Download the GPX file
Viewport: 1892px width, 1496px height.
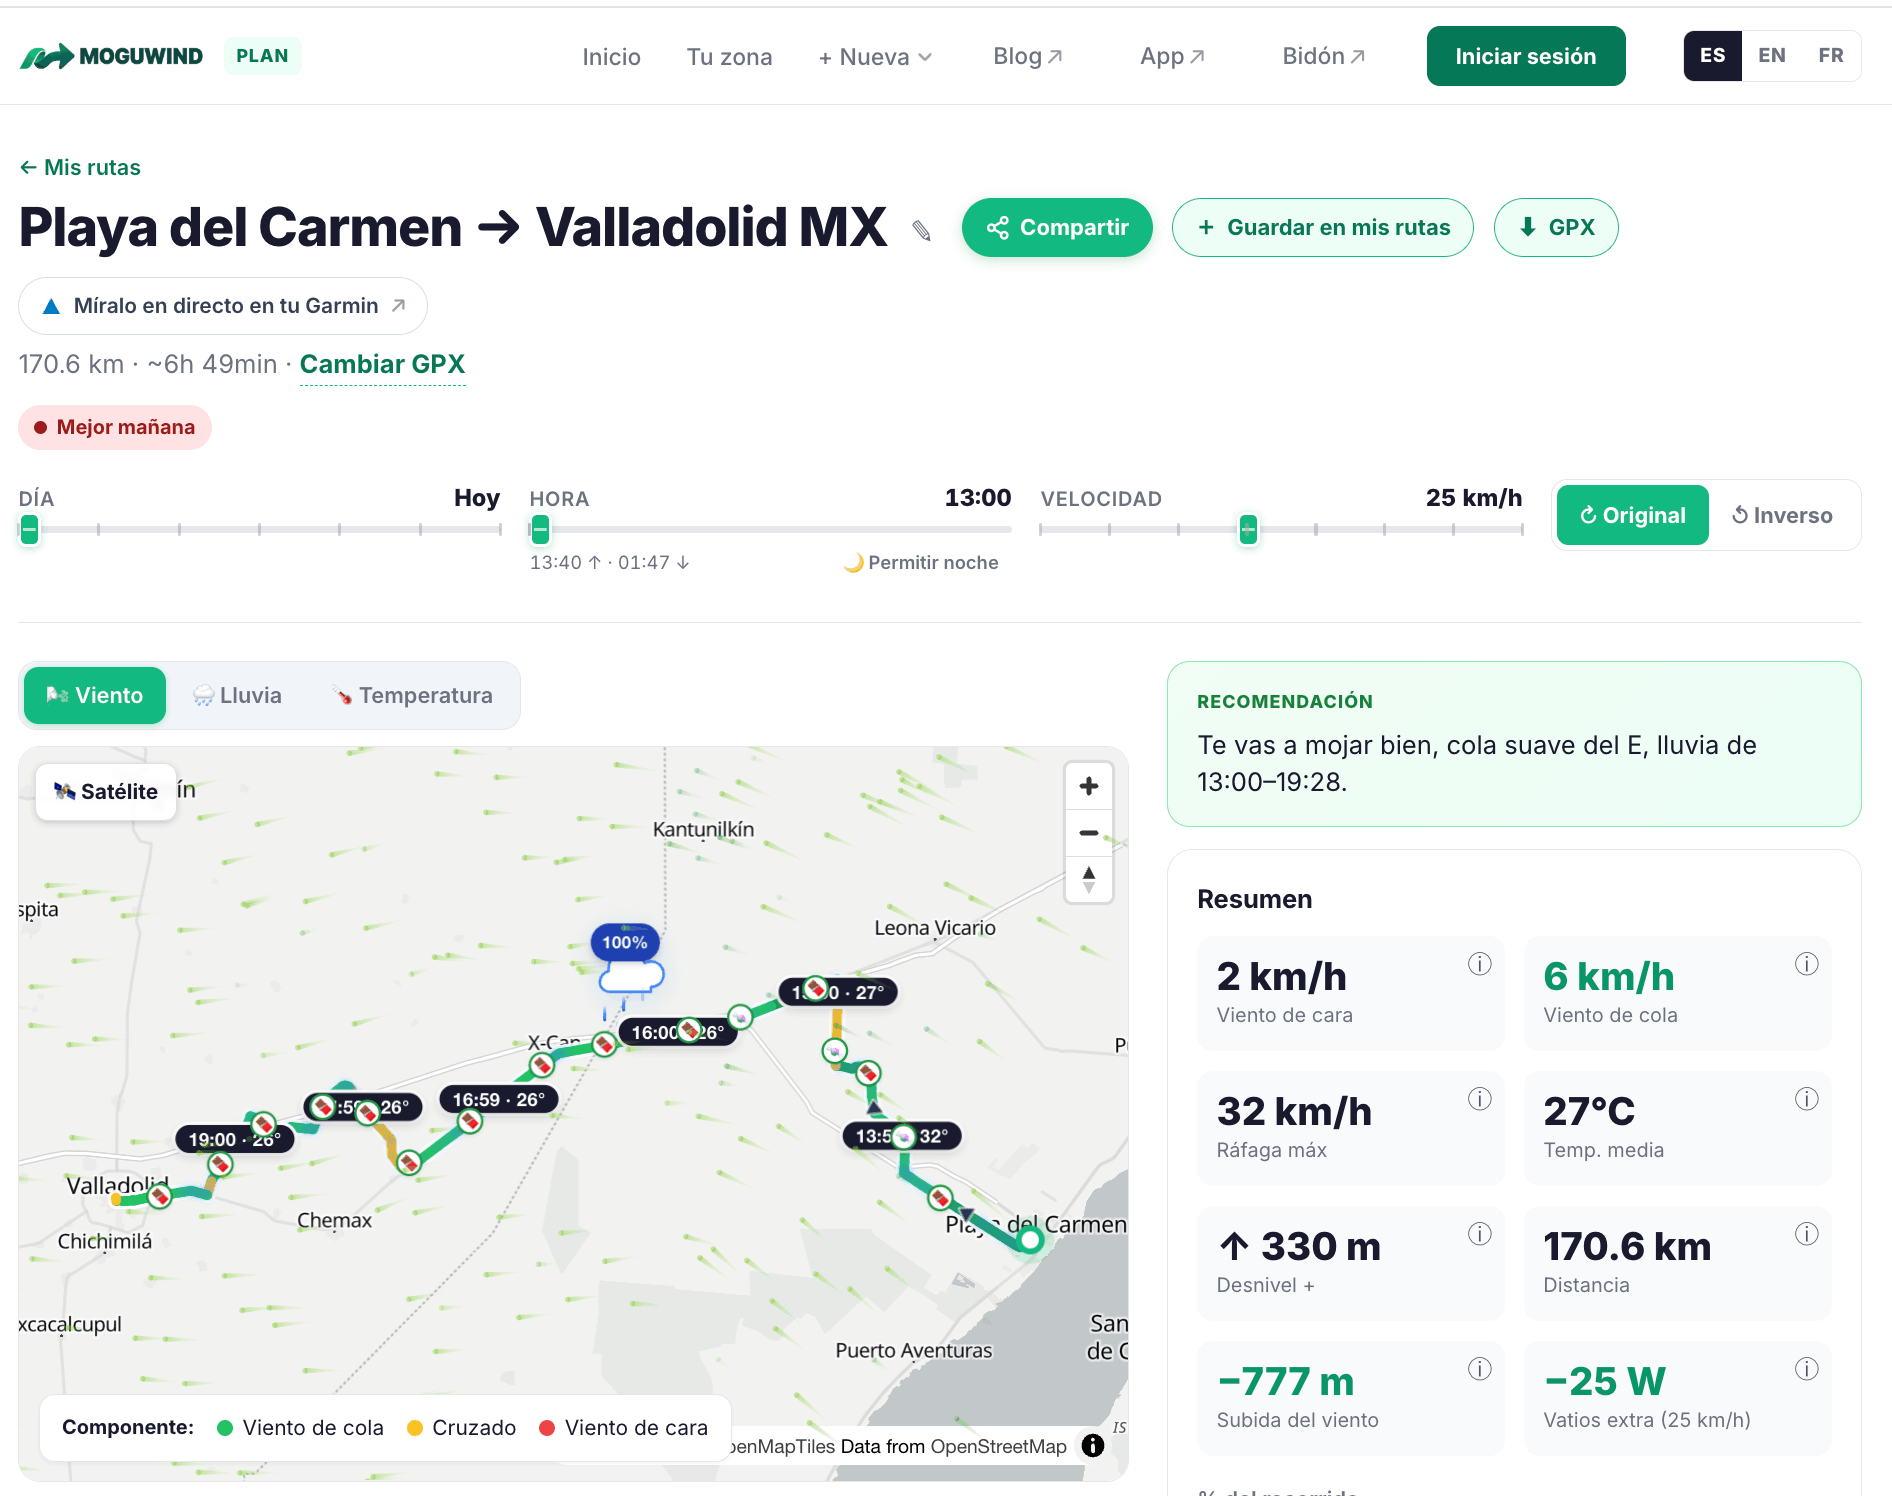tap(1555, 227)
